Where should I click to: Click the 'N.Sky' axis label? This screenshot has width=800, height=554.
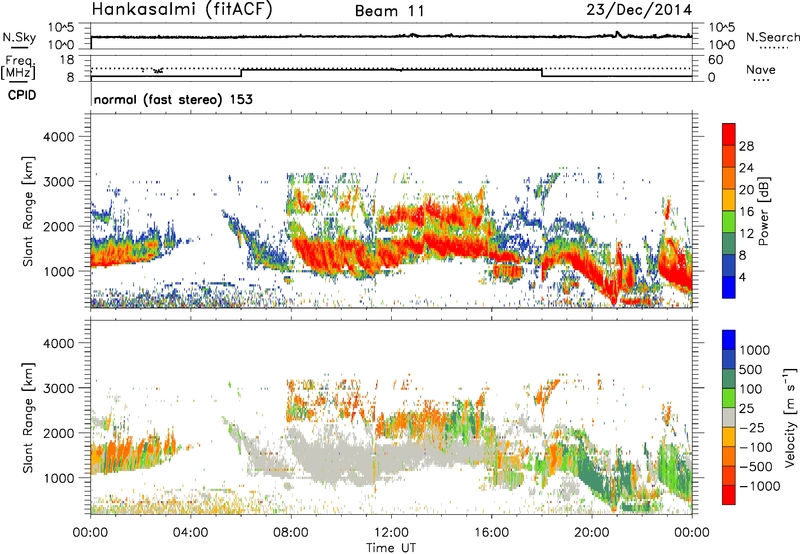click(19, 37)
